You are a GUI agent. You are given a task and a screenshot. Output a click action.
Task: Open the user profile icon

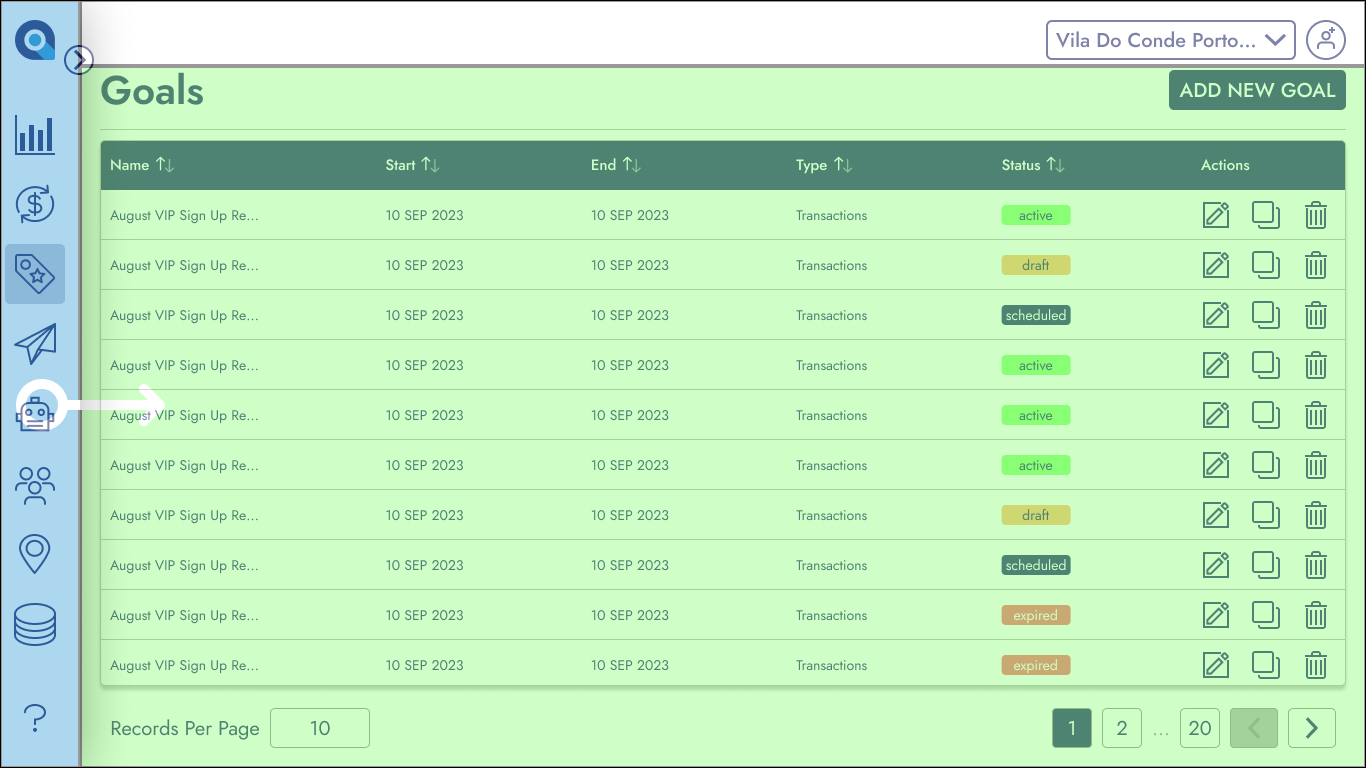(x=1326, y=41)
